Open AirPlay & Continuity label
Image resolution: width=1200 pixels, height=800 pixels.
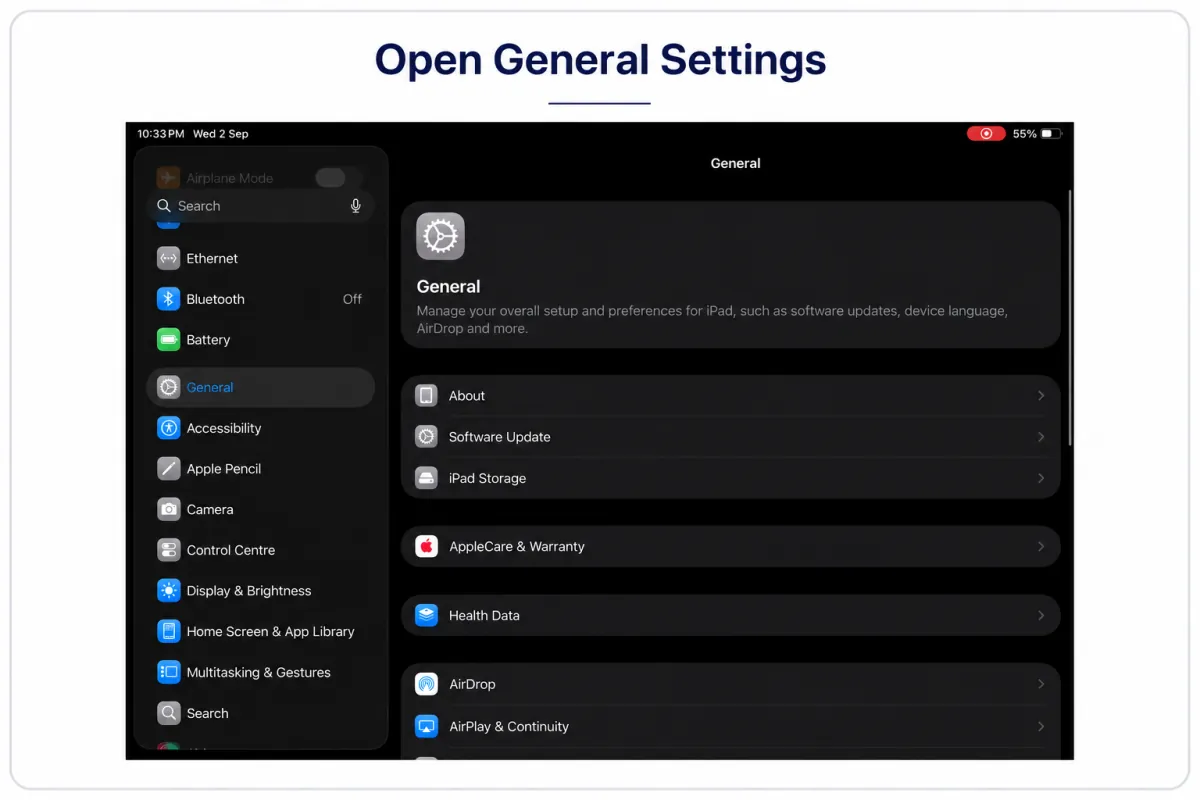pos(509,727)
